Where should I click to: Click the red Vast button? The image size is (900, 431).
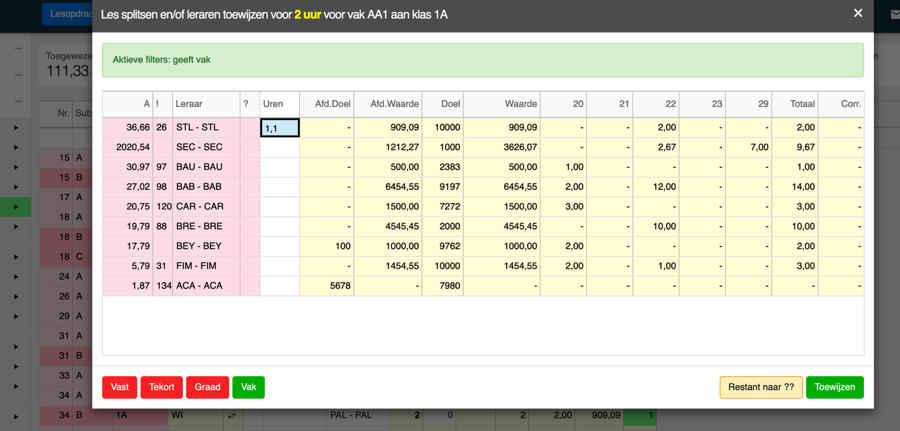119,387
